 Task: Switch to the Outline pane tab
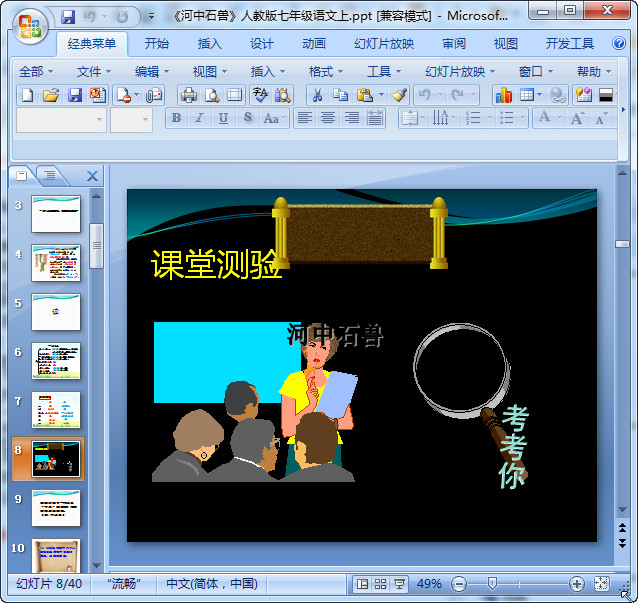pos(50,175)
